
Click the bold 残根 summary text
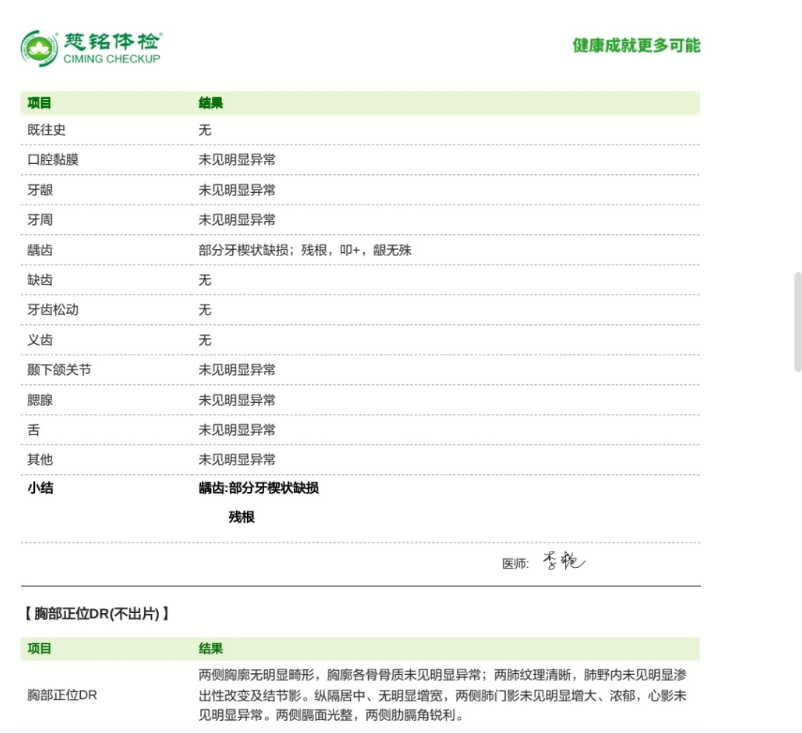point(241,517)
